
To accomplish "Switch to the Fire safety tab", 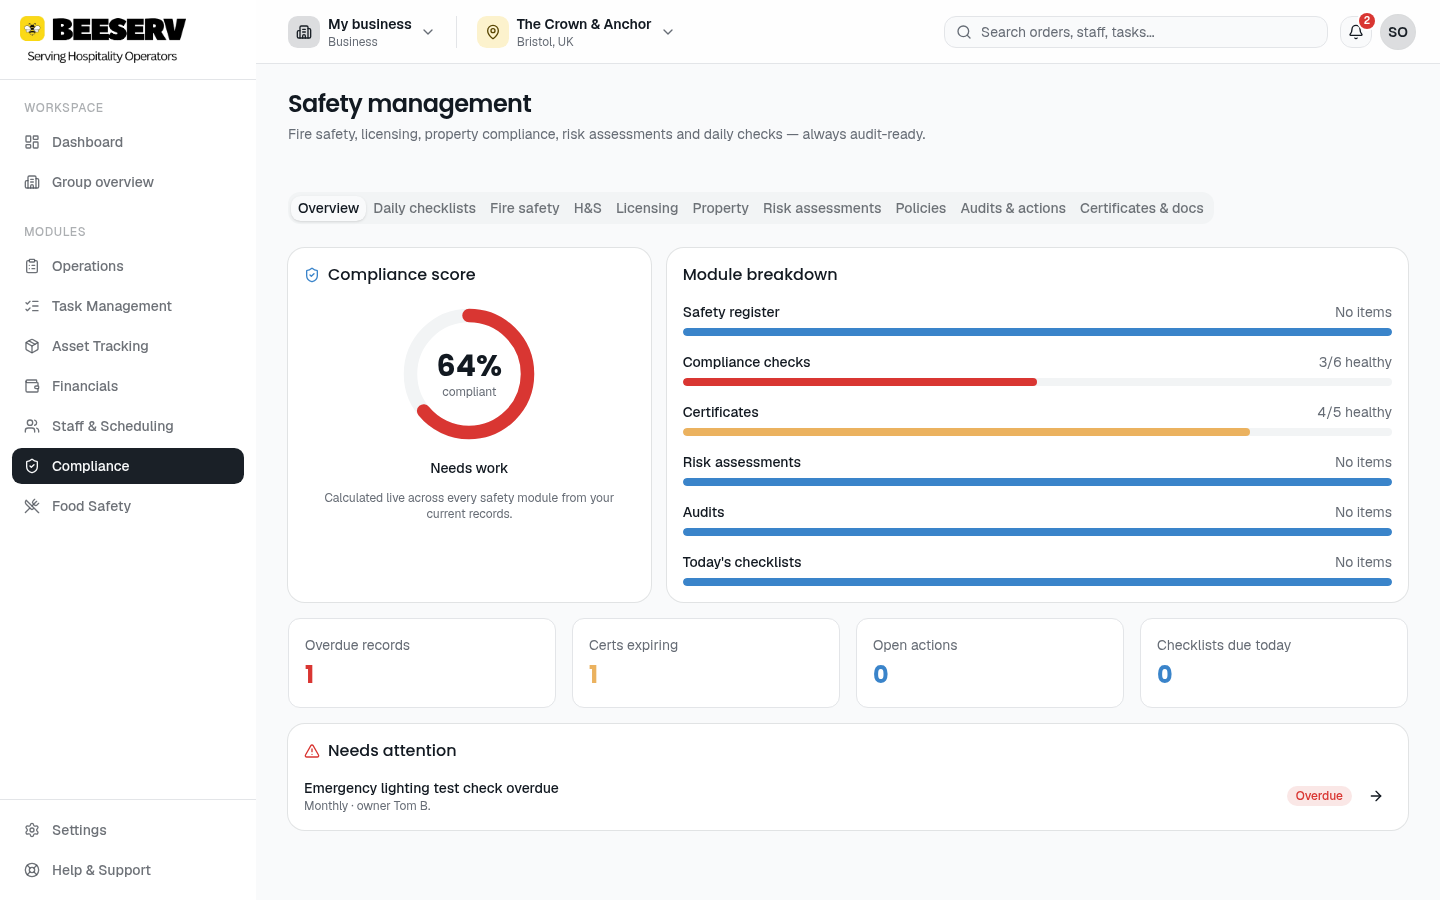I will 524,208.
